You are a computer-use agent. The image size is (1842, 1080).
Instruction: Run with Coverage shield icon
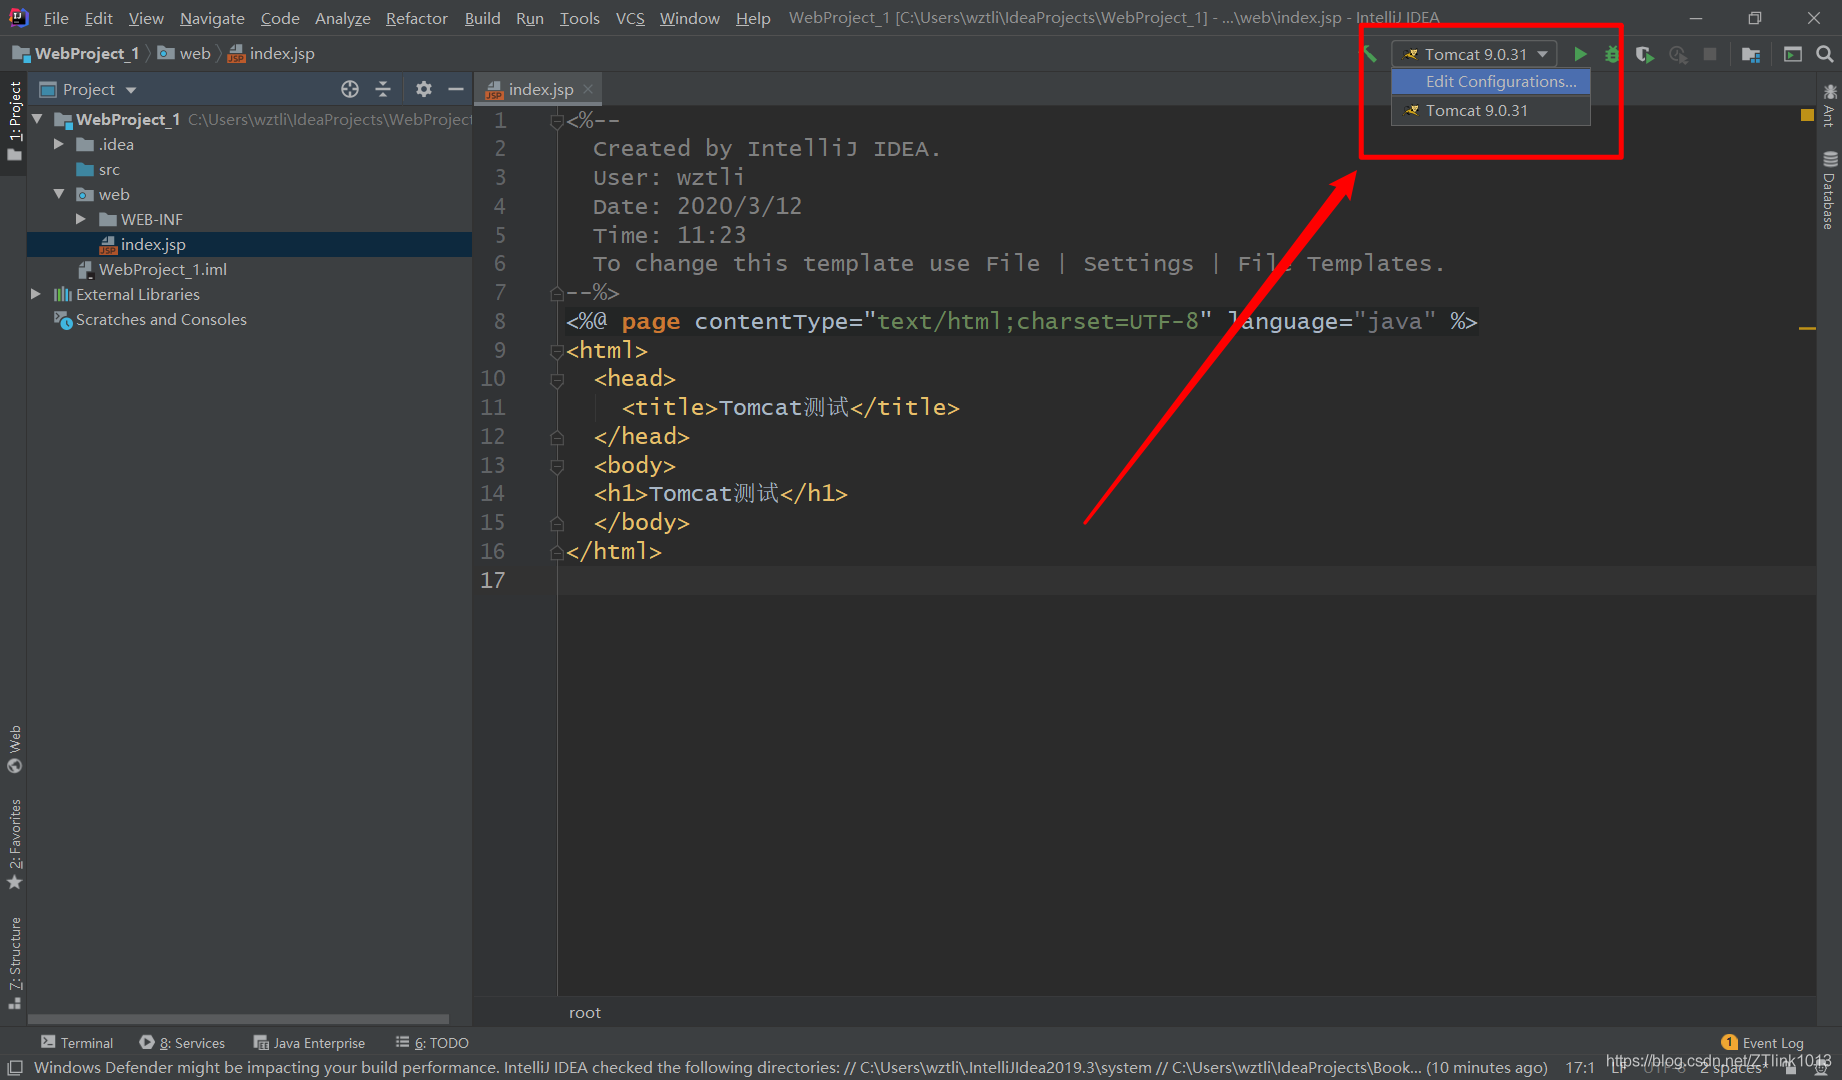pos(1645,54)
